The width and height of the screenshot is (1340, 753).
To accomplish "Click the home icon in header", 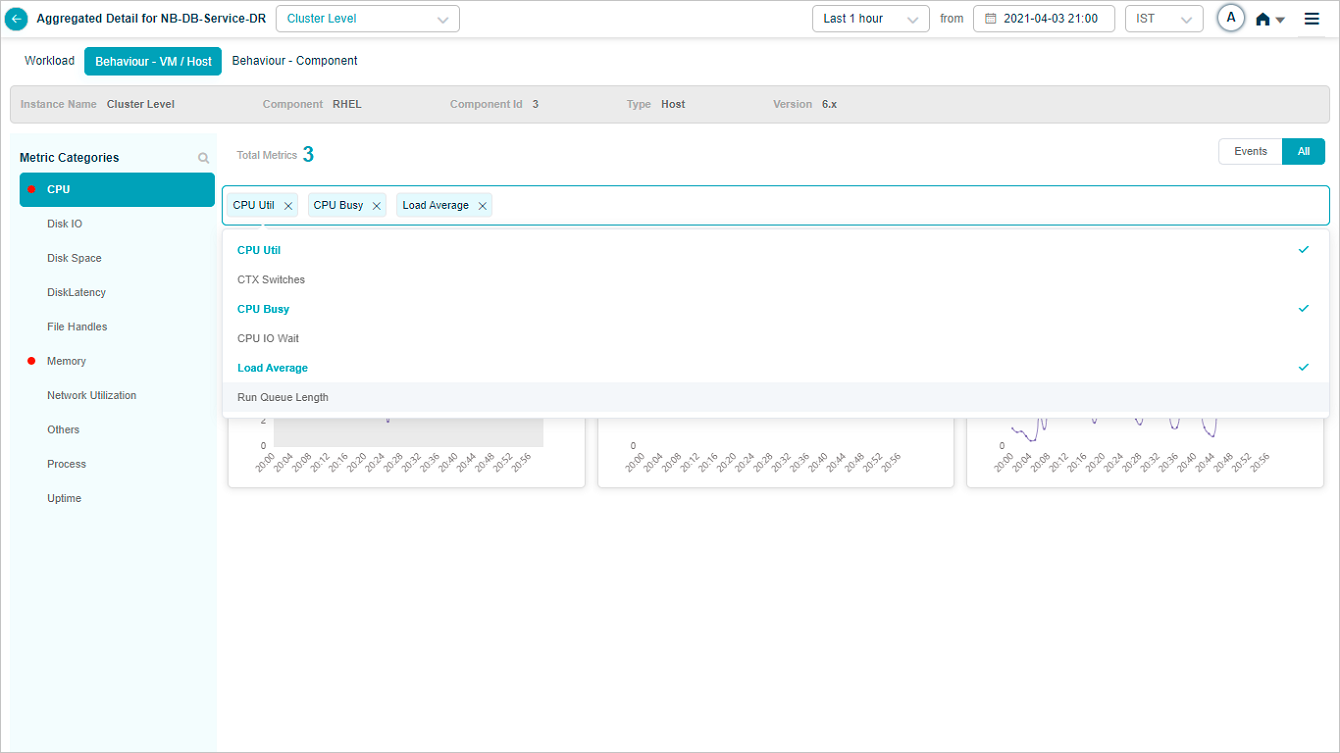I will [x=1263, y=19].
